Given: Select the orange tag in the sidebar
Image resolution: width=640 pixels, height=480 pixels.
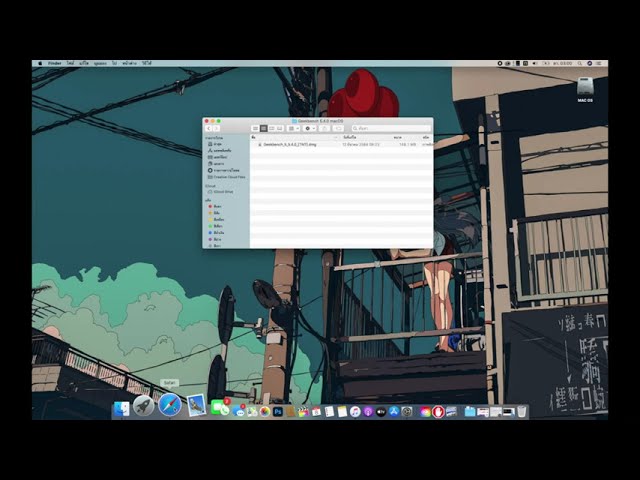Looking at the screenshot, I should 216,213.
